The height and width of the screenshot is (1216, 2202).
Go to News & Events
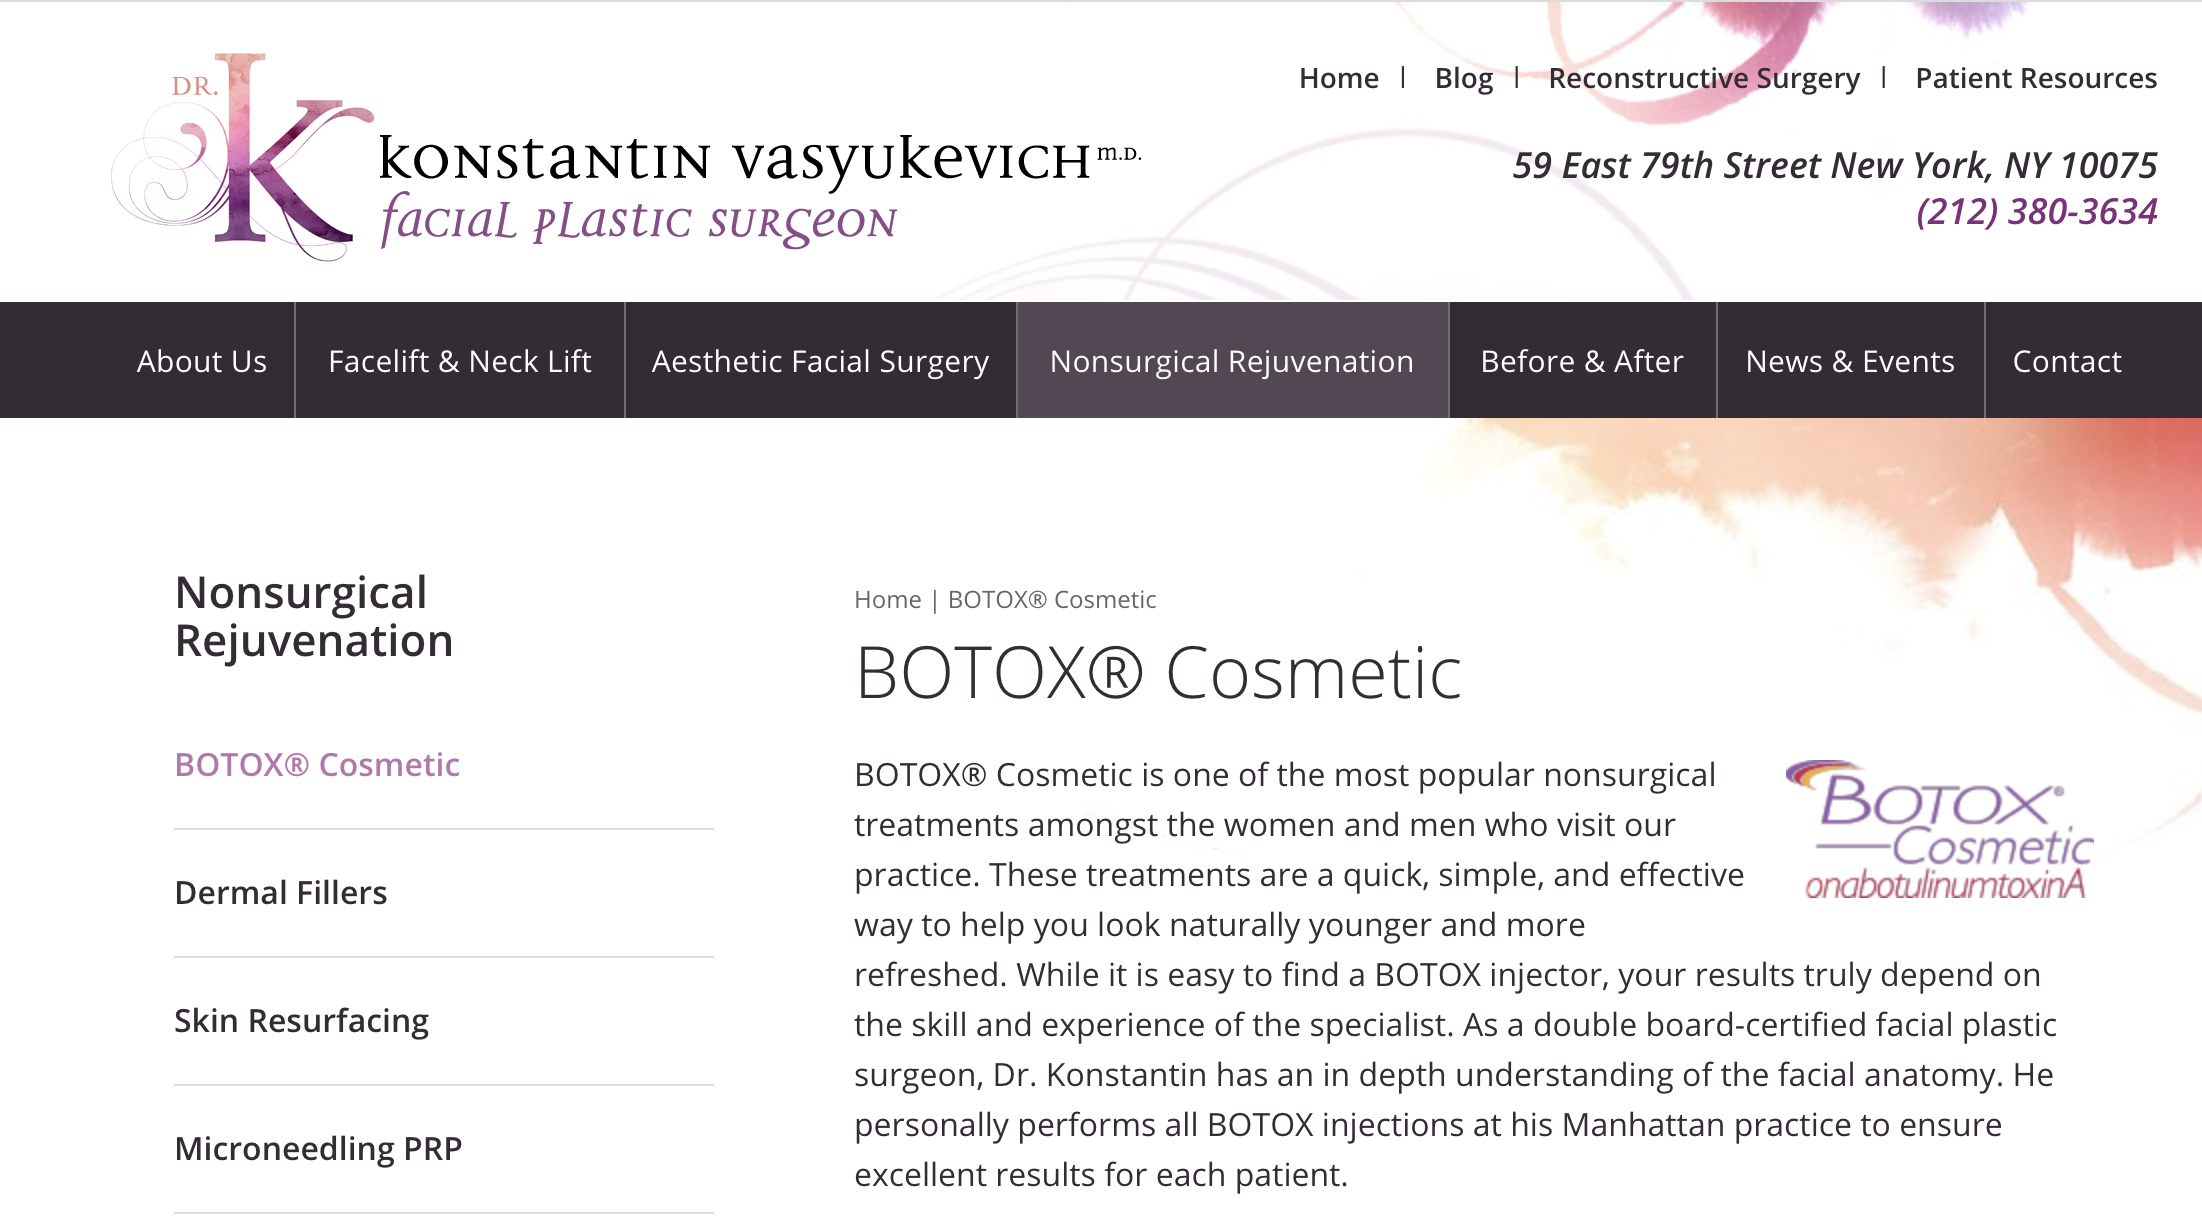[x=1850, y=361]
